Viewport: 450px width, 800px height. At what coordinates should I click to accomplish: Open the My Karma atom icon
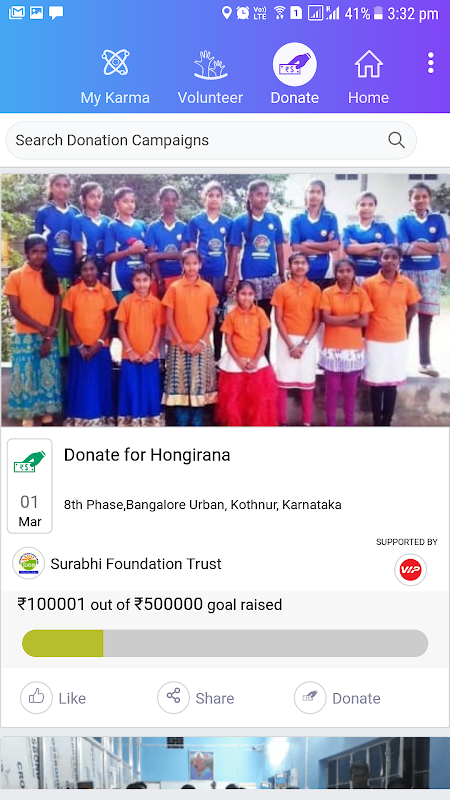pos(115,62)
